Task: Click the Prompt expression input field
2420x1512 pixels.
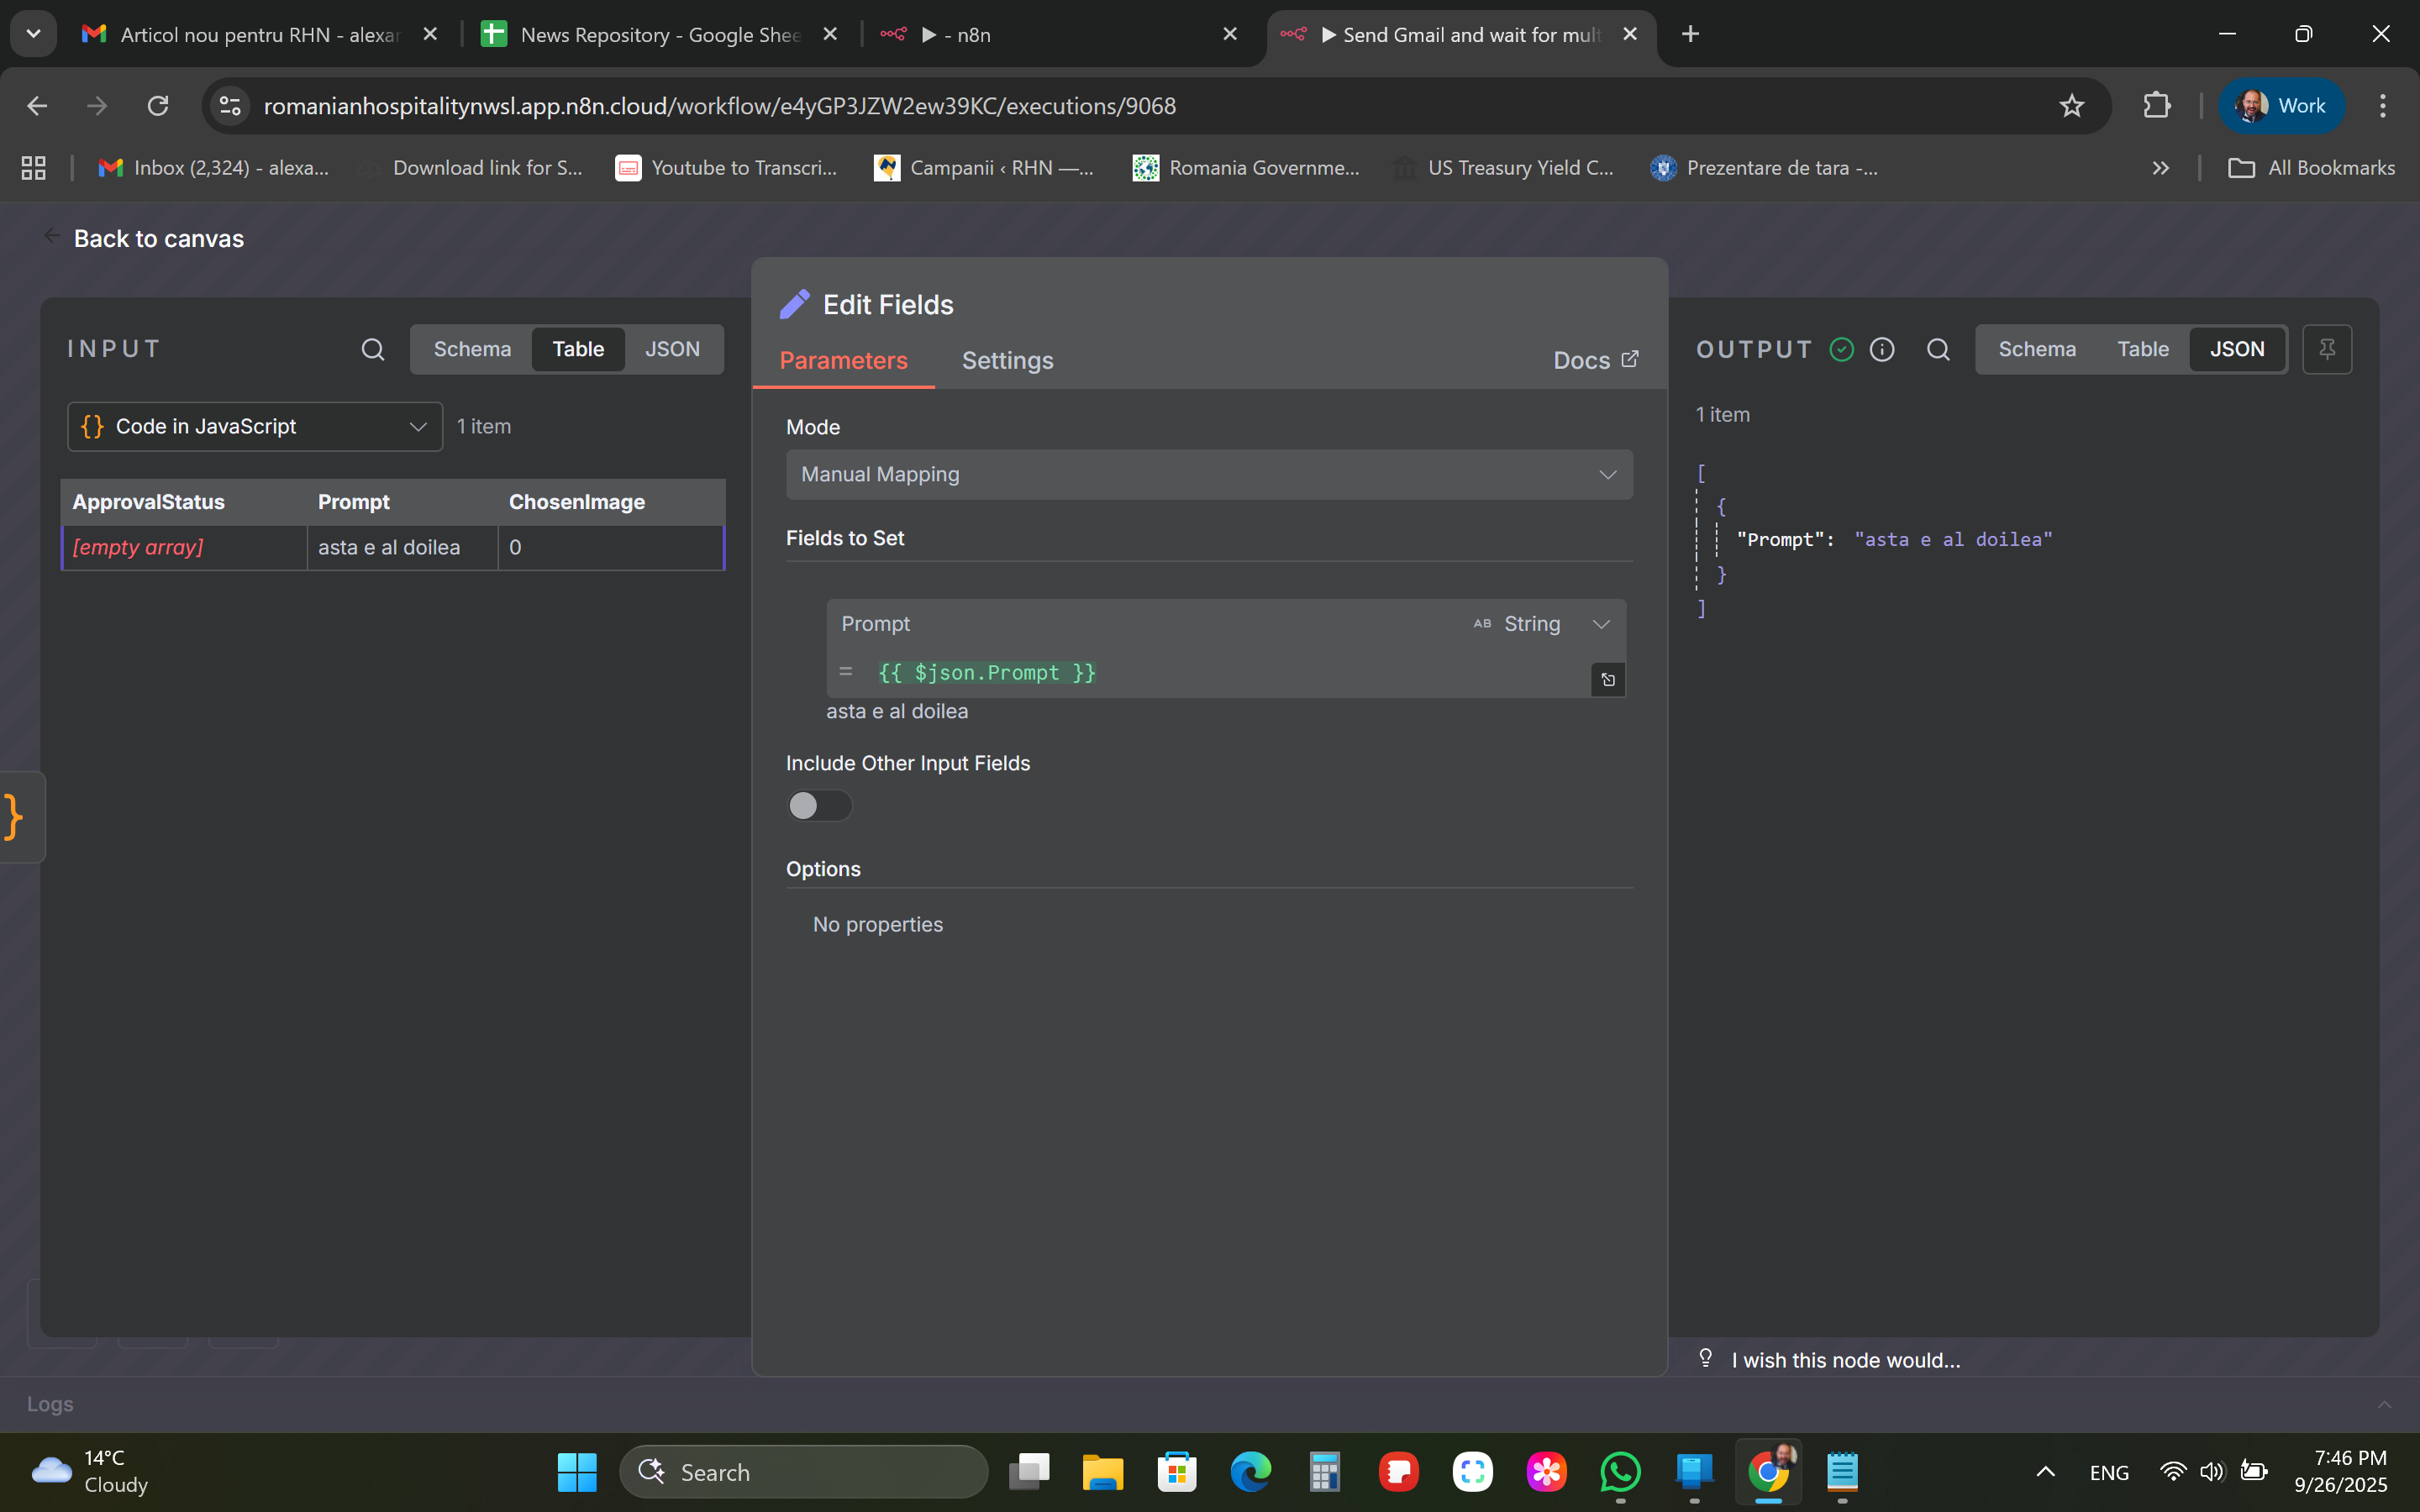Action: pyautogui.click(x=1200, y=673)
